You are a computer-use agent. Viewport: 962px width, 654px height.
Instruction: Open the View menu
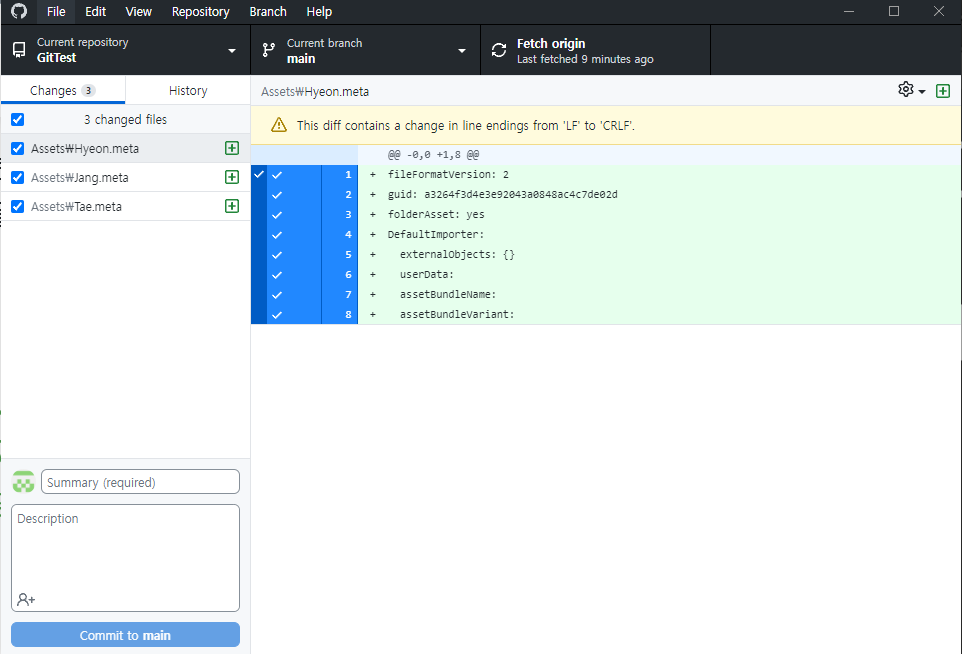pyautogui.click(x=139, y=12)
